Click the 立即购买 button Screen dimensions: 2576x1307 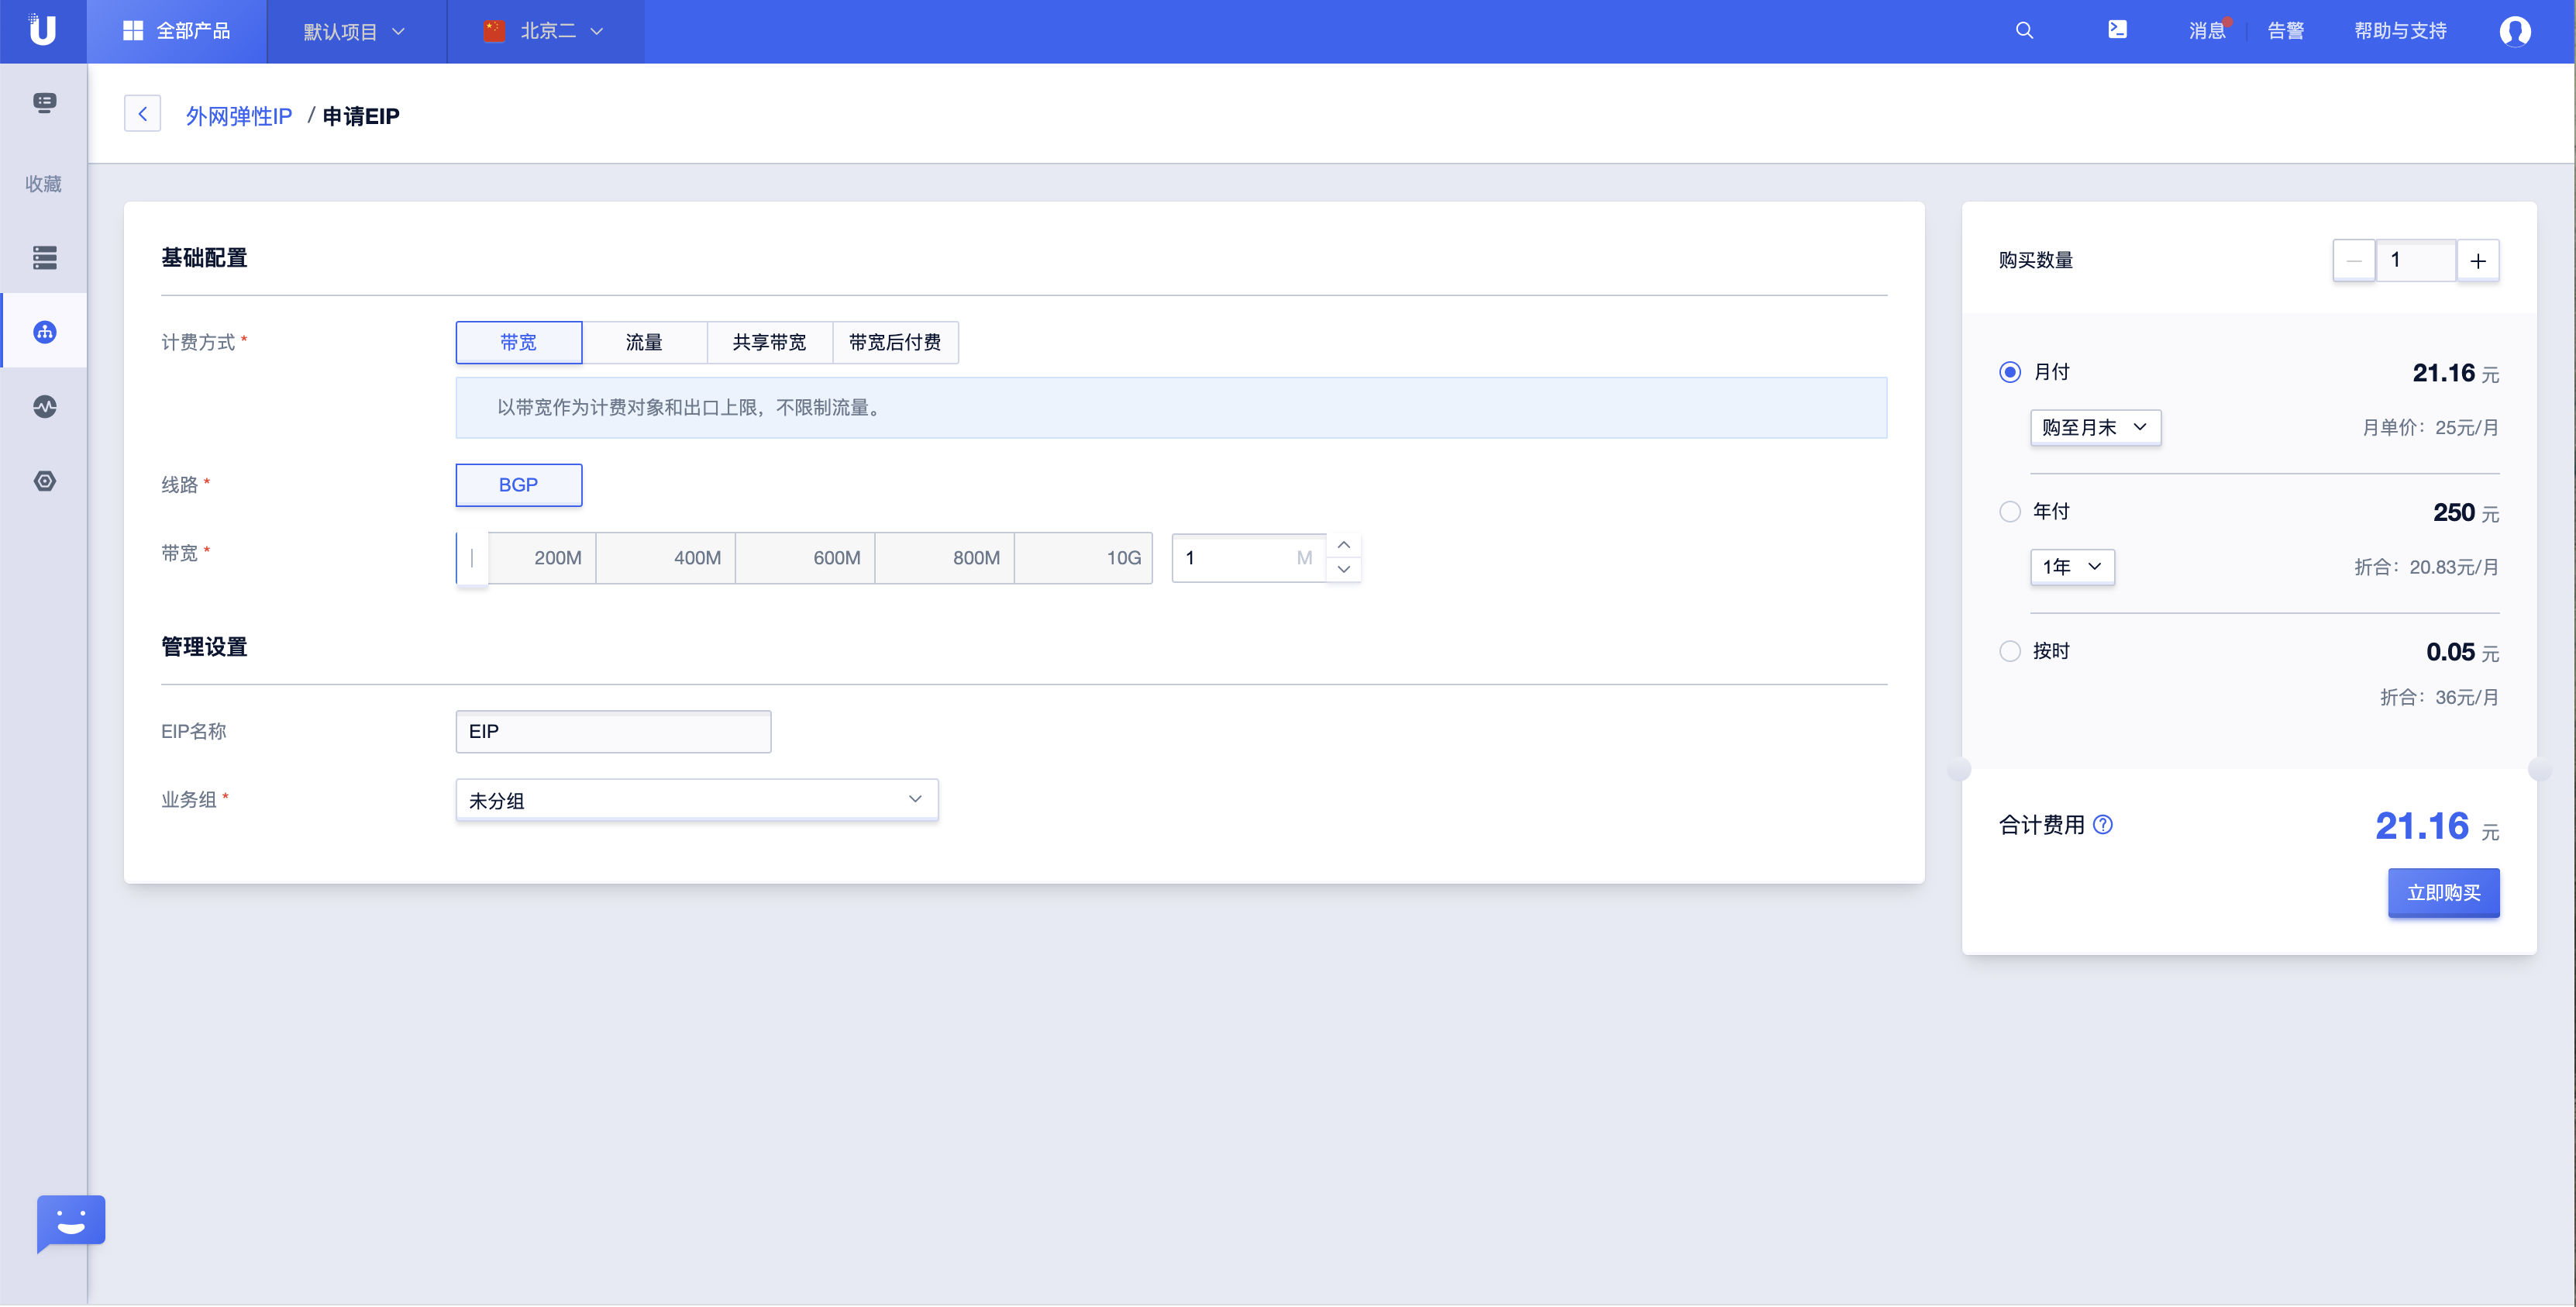tap(2443, 893)
